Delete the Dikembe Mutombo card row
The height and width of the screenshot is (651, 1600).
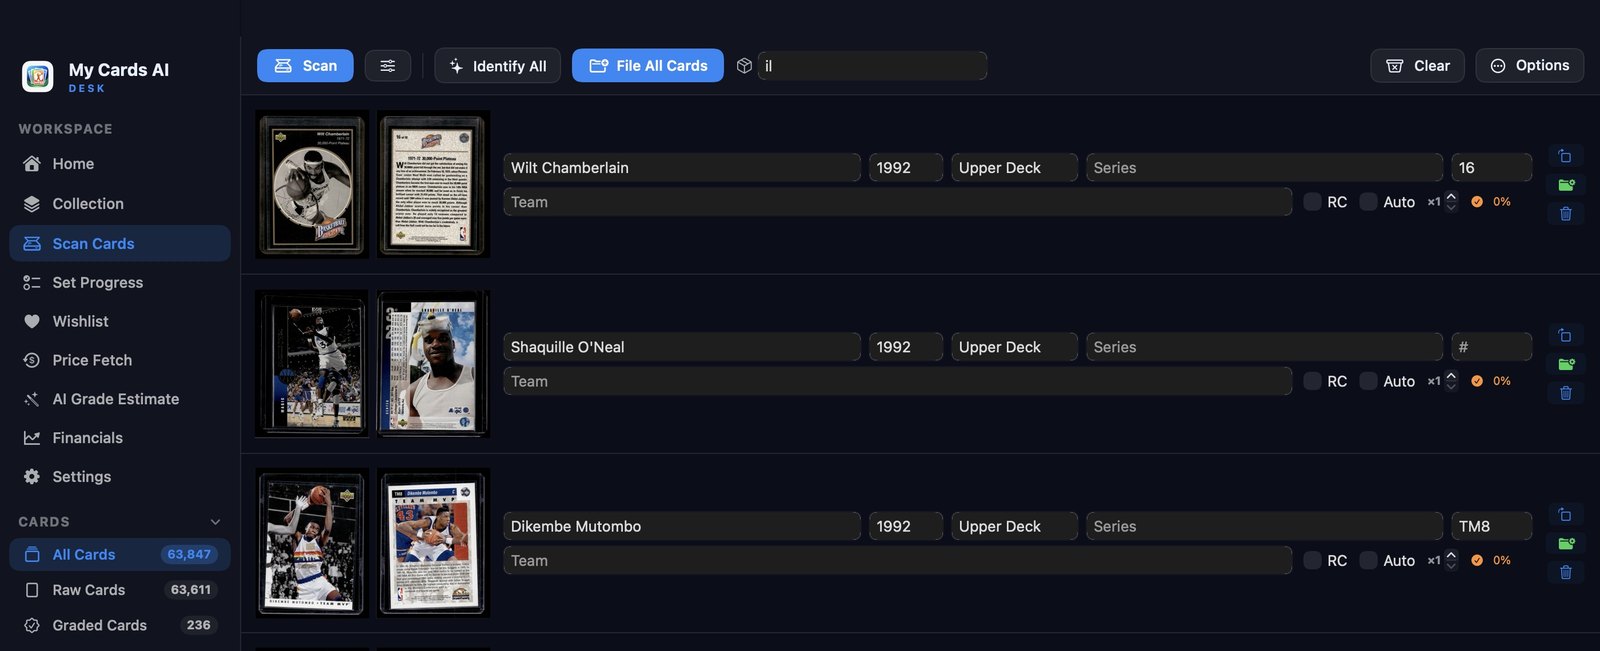coord(1566,572)
